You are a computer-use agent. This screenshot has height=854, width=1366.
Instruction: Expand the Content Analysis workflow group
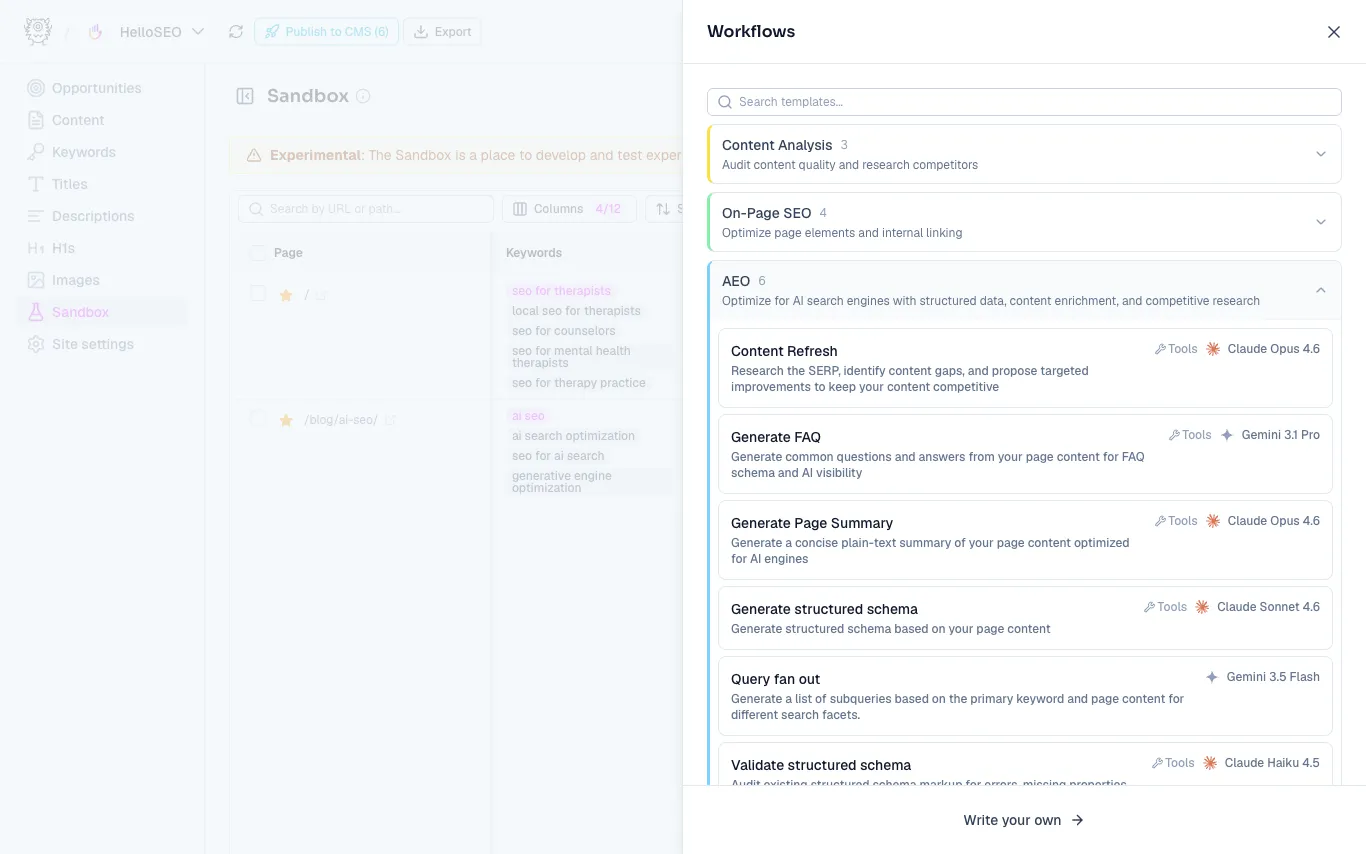coord(1024,154)
